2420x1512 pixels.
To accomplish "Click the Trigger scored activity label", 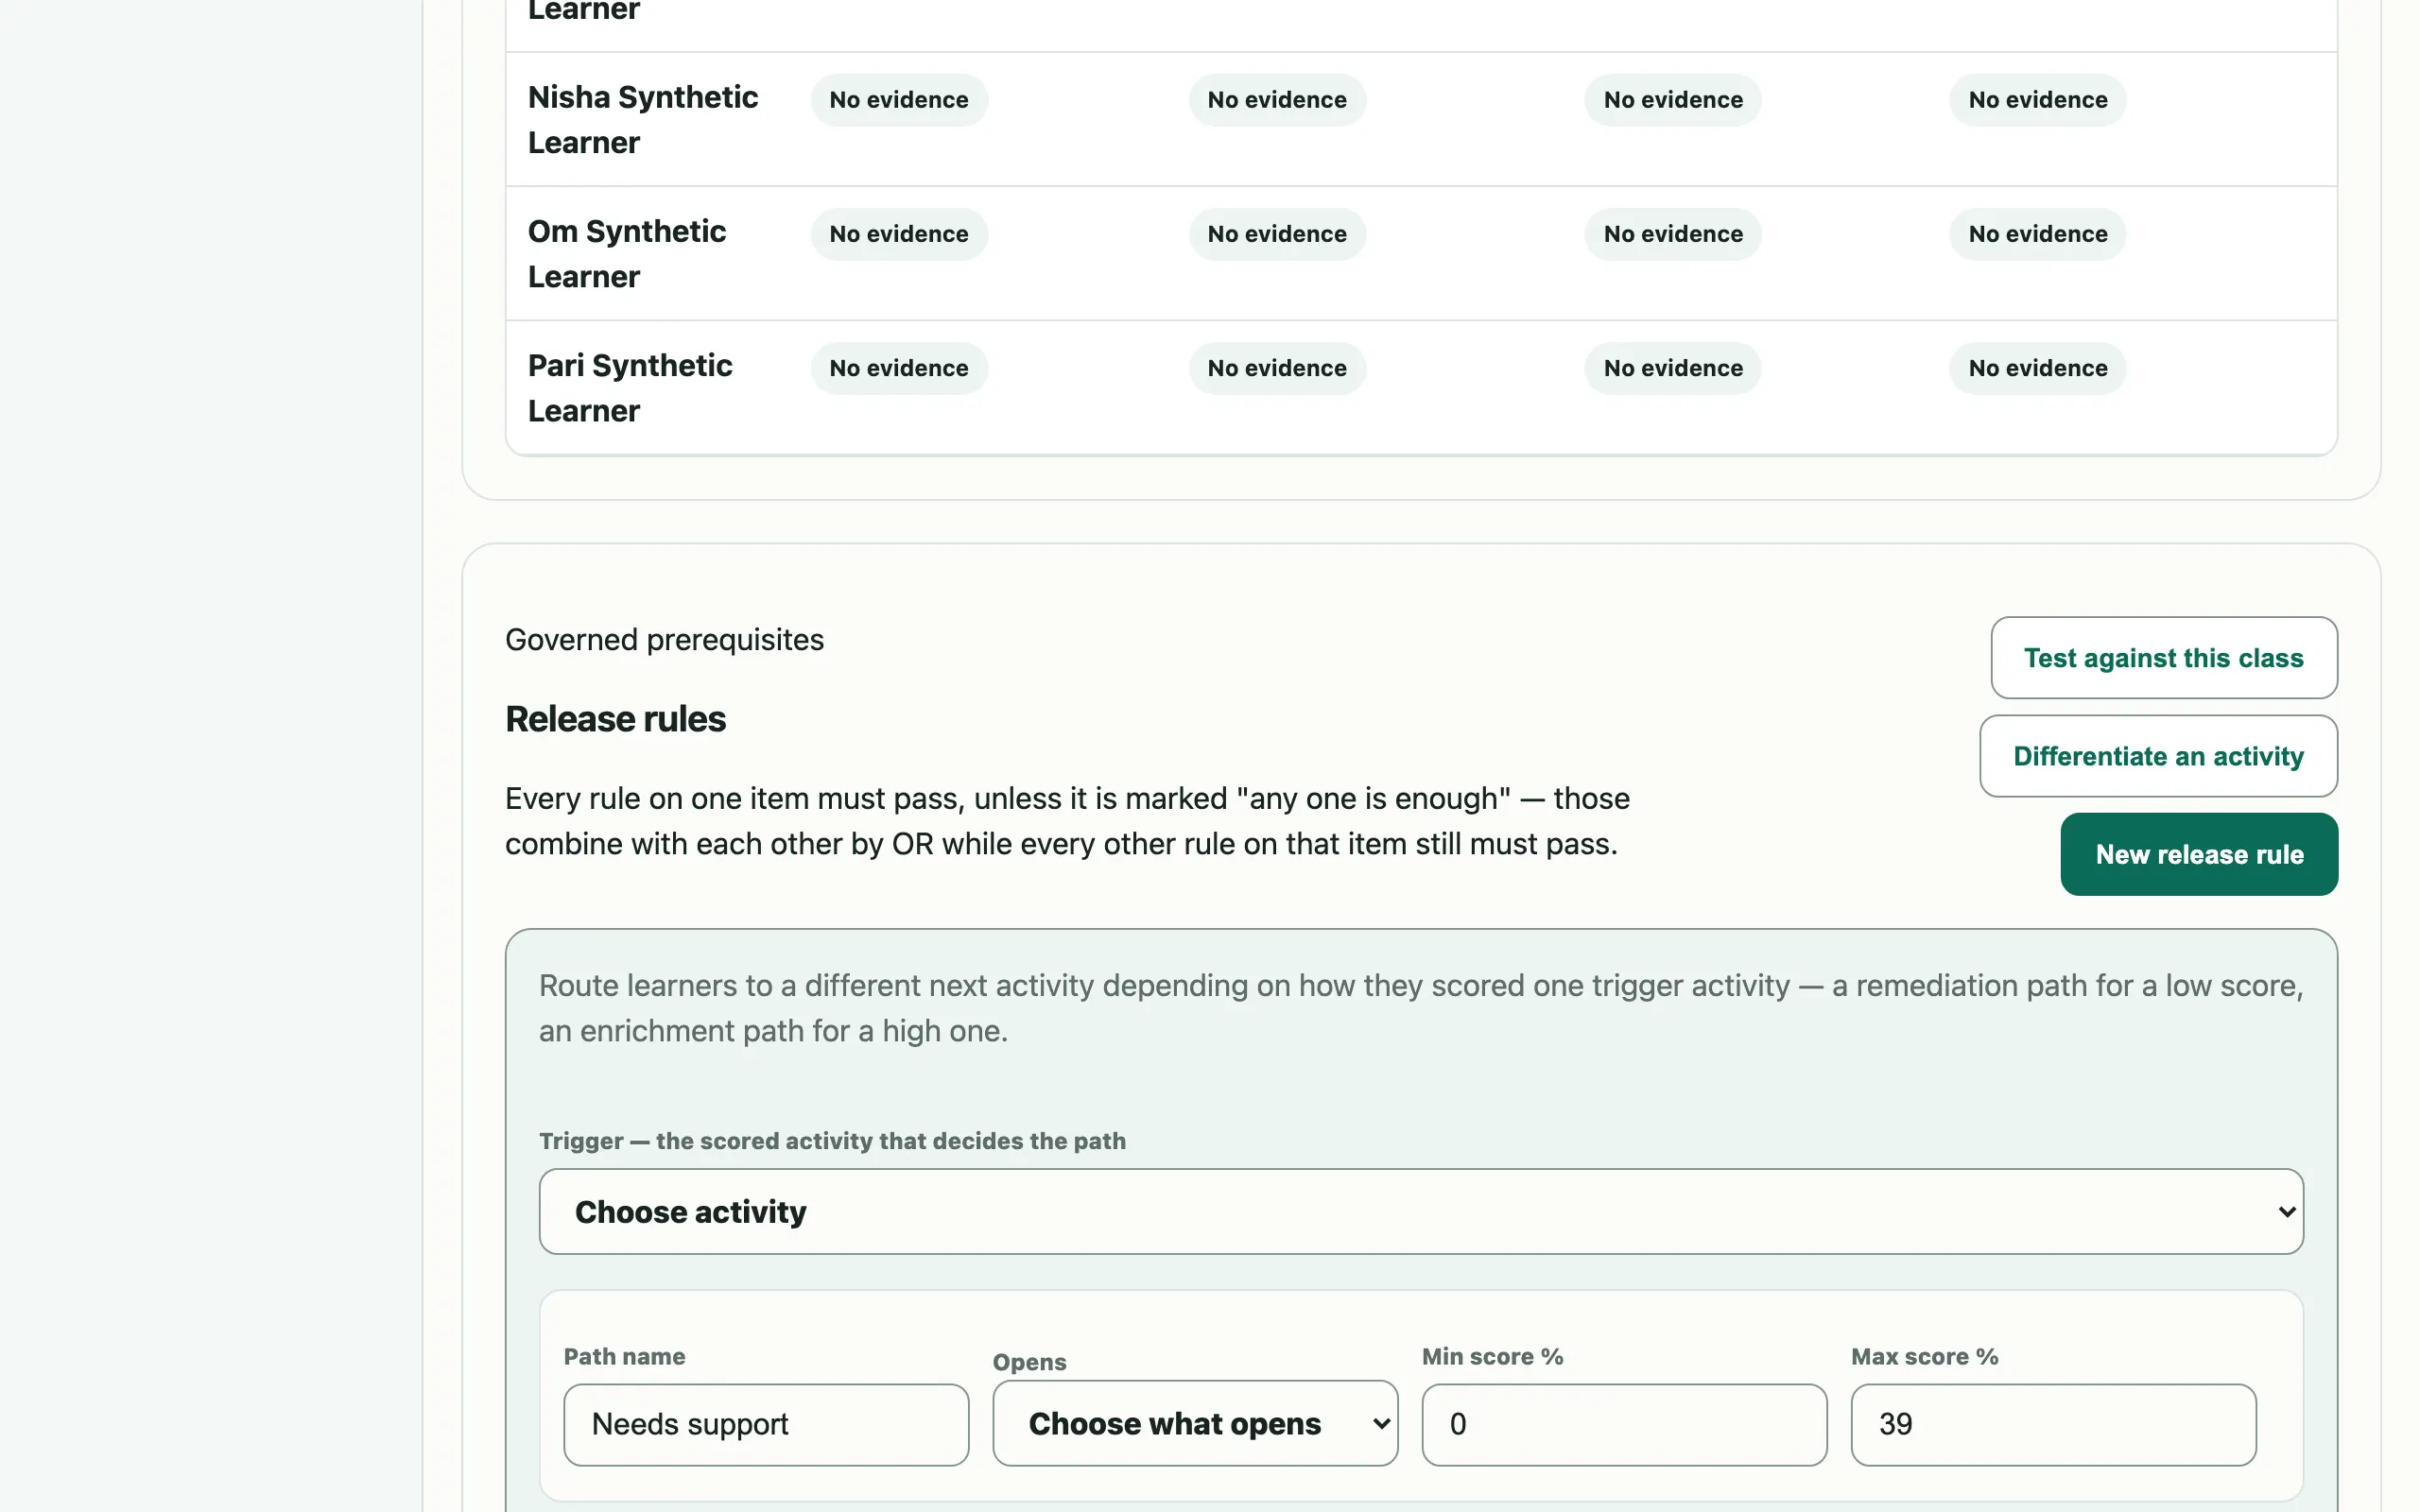I will click(832, 1141).
